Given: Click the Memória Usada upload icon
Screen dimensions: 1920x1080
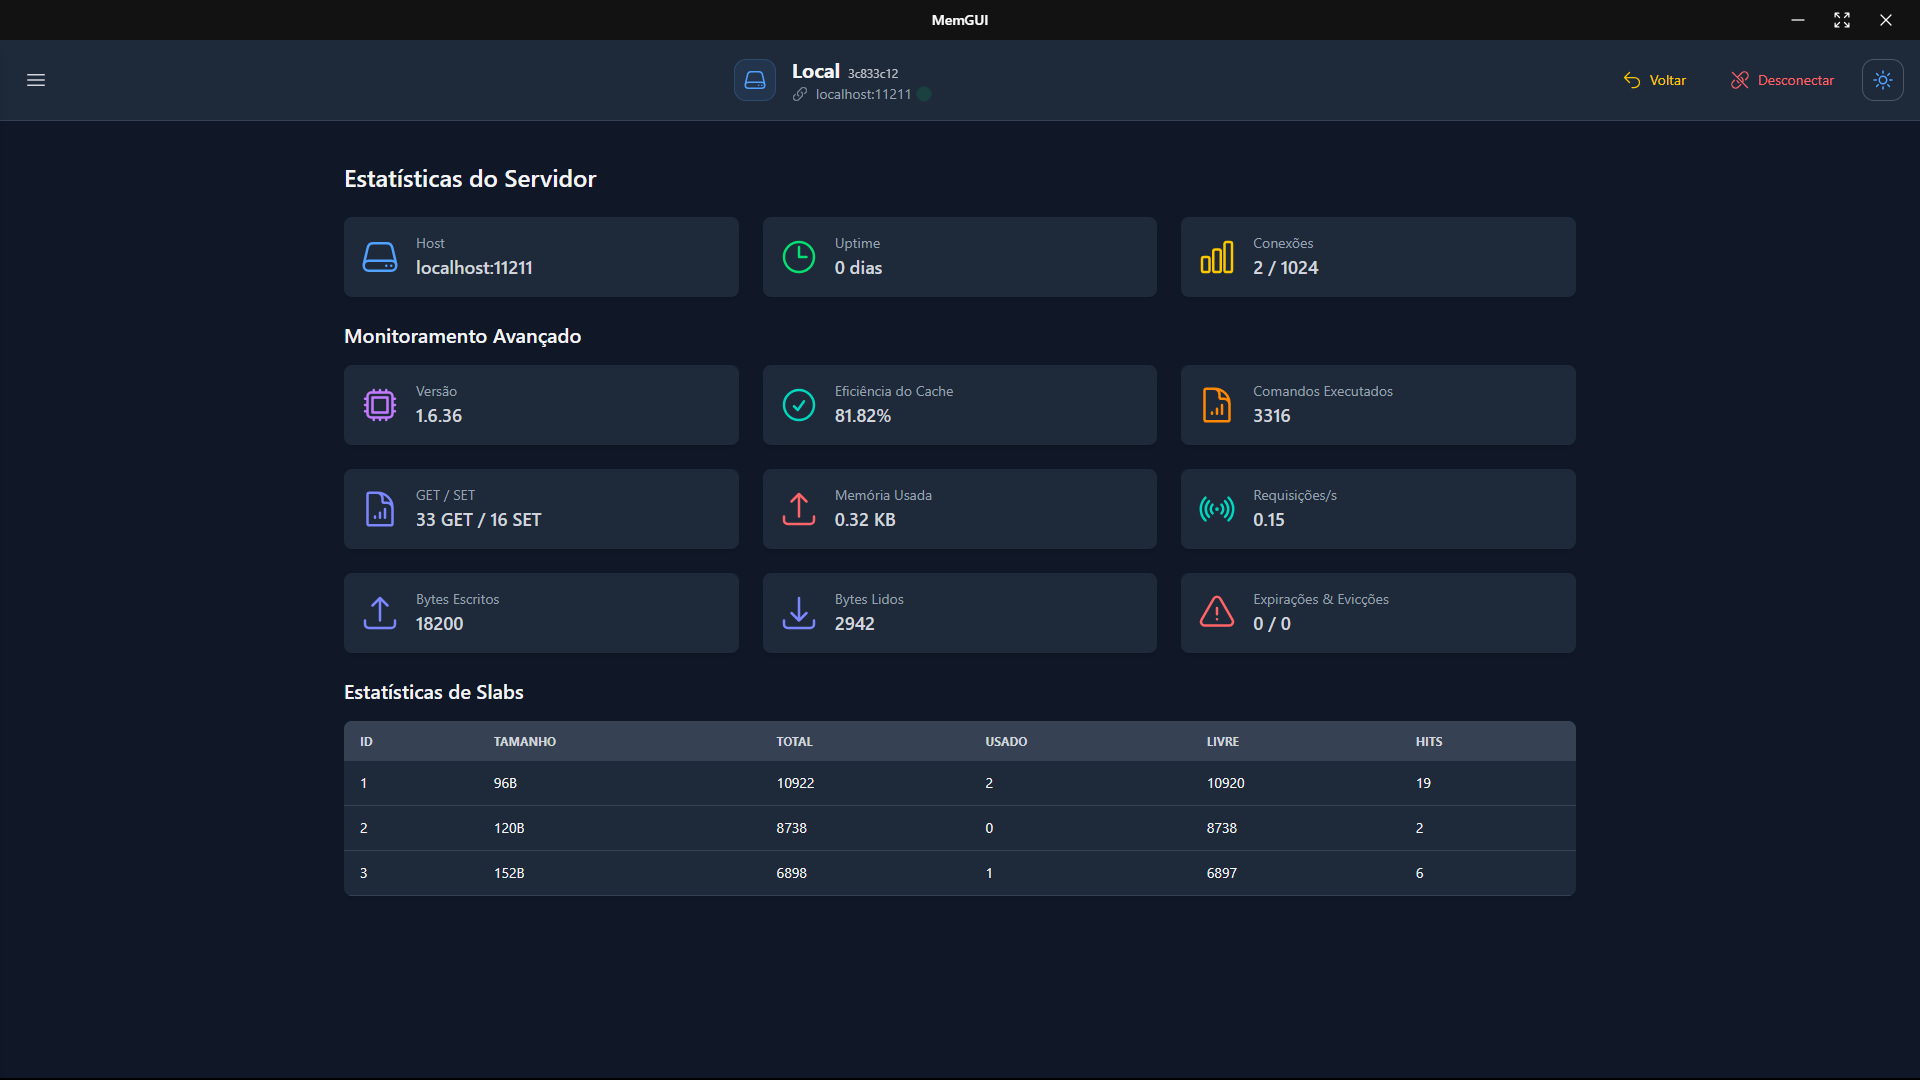Looking at the screenshot, I should [x=799, y=509].
